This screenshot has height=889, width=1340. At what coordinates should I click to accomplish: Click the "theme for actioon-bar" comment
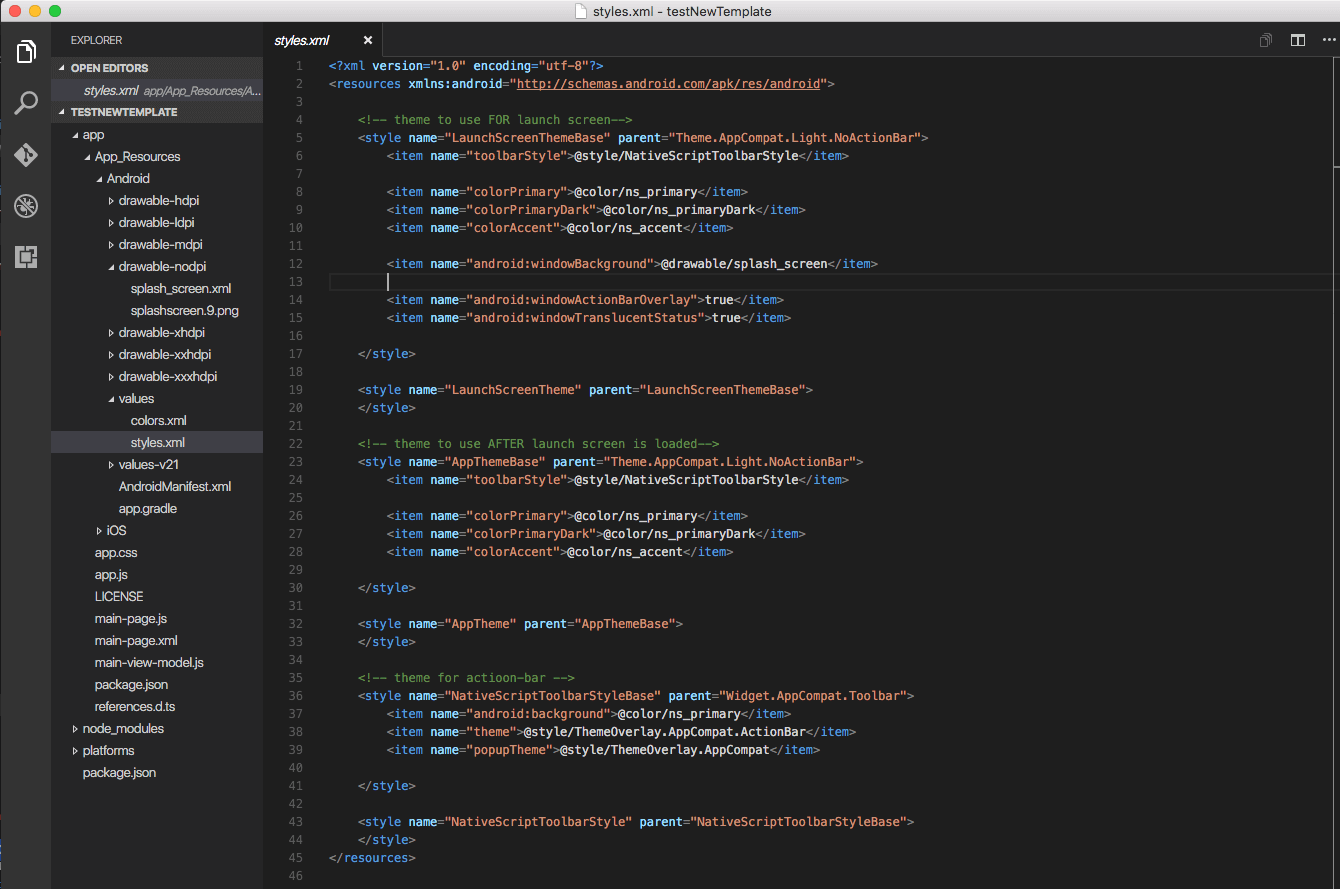[x=467, y=678]
